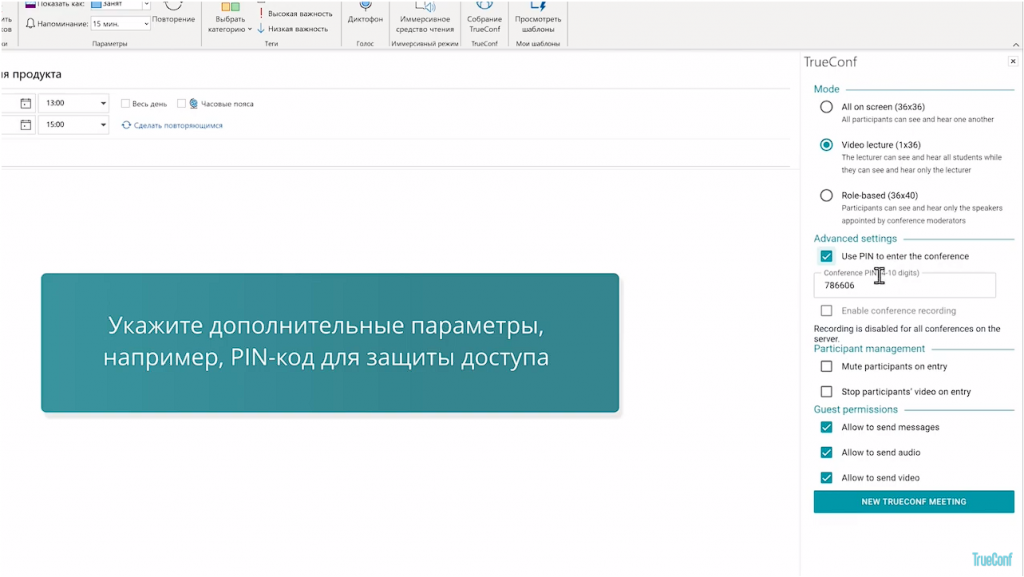Viewport: 1024px width, 577px height.
Task: Uncheck Allow to send video
Action: tap(826, 478)
